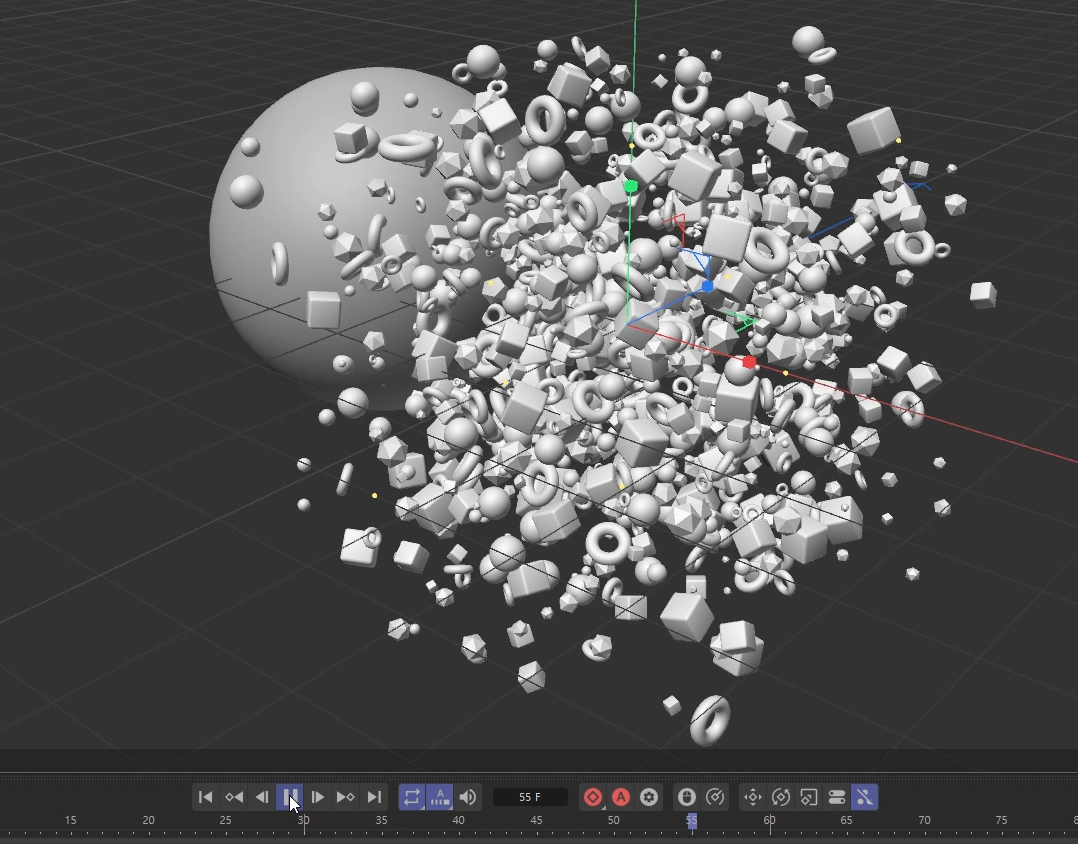
Task: Toggle rotation keyframe recording icon
Action: (781, 797)
